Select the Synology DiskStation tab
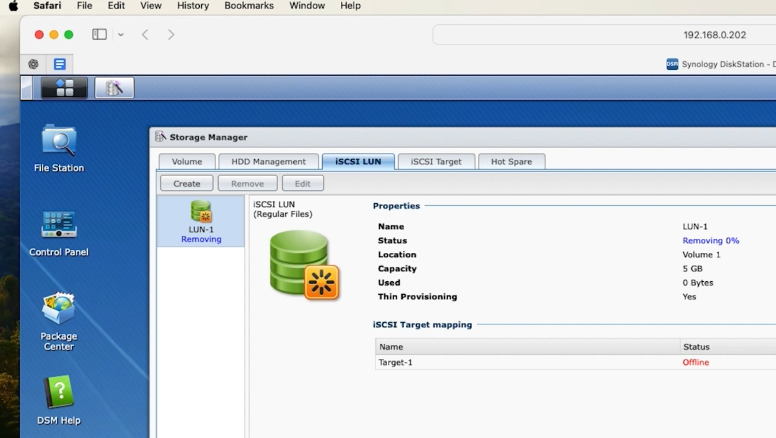 pos(721,64)
